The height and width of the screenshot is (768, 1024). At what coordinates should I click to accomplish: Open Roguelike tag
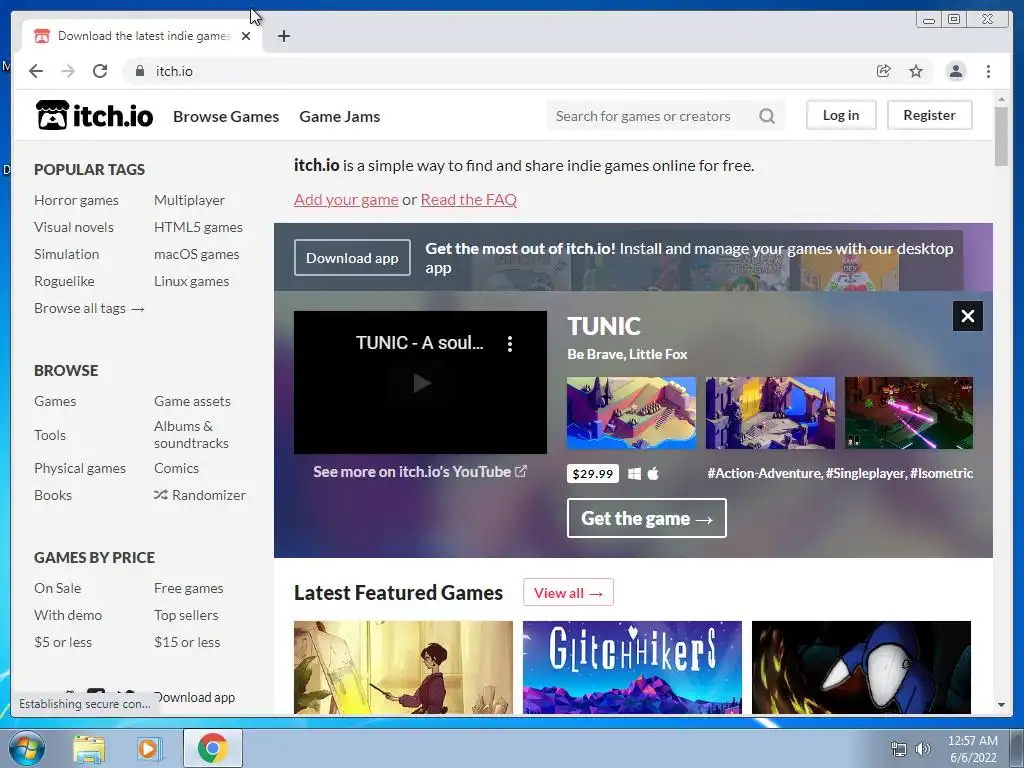(65, 281)
